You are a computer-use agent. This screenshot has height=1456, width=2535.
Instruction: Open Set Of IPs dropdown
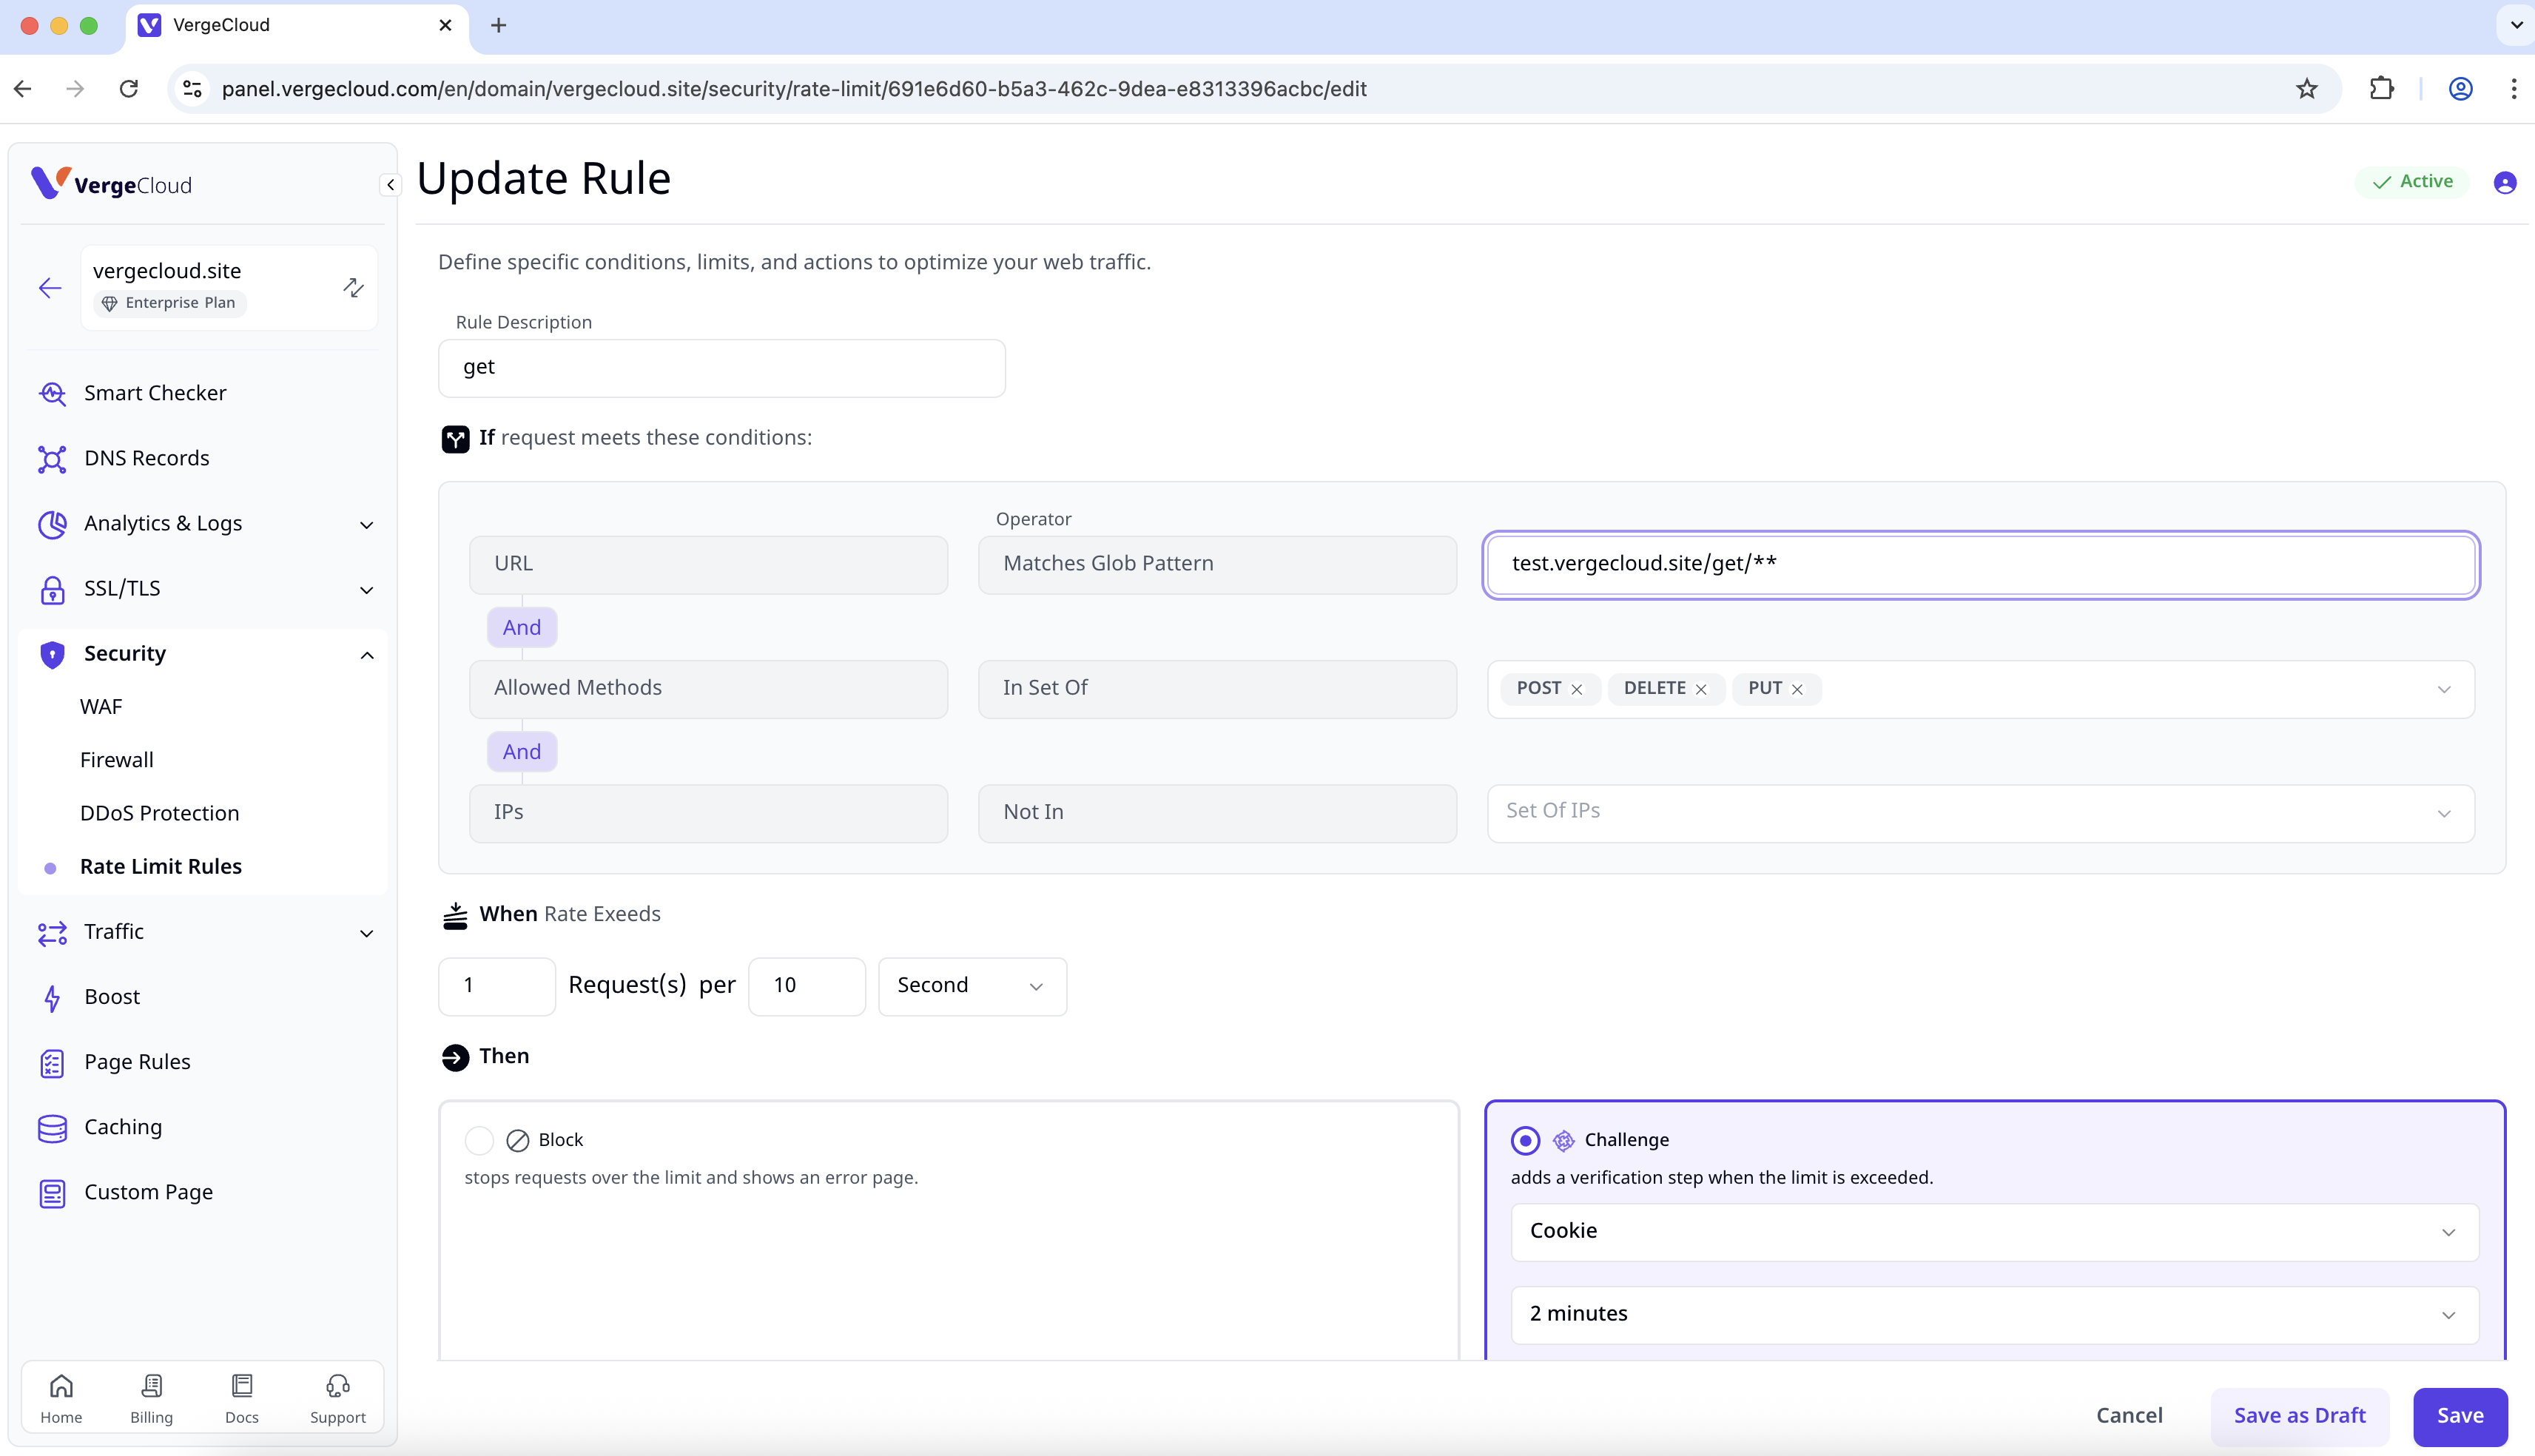click(x=1980, y=813)
